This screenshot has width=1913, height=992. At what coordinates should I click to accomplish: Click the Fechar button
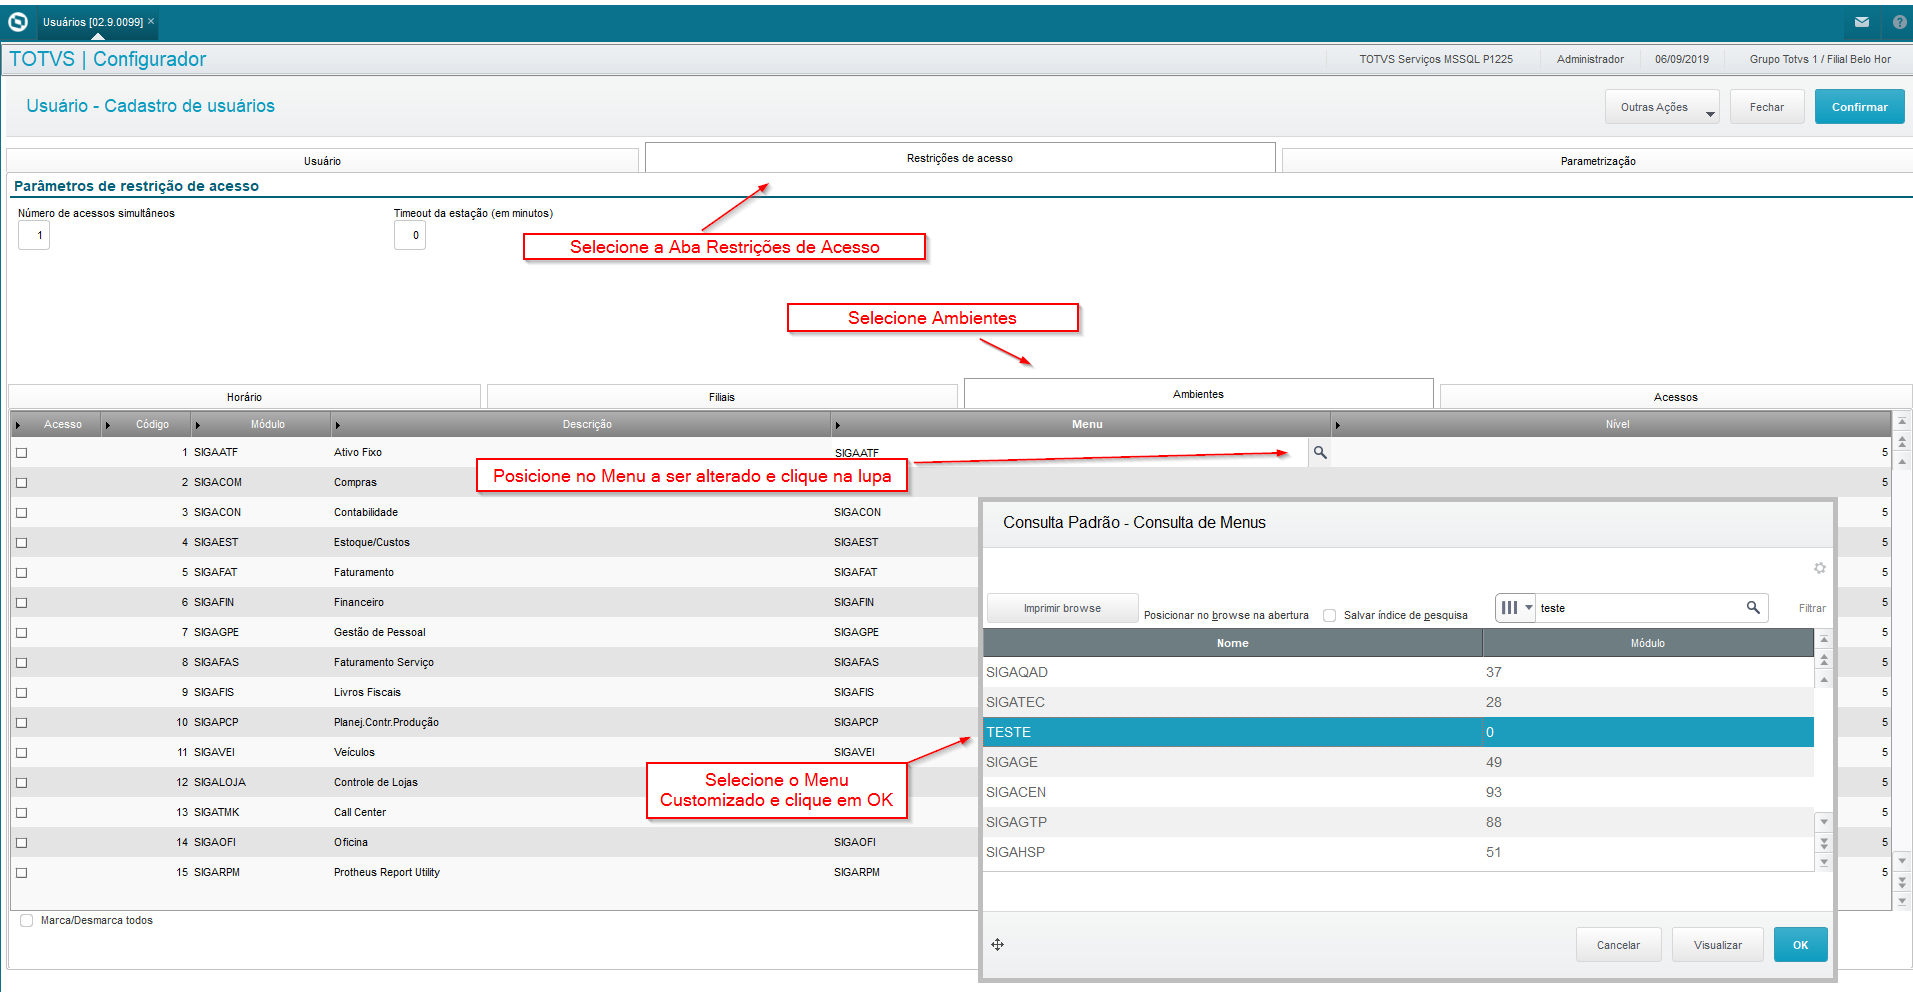click(x=1767, y=107)
